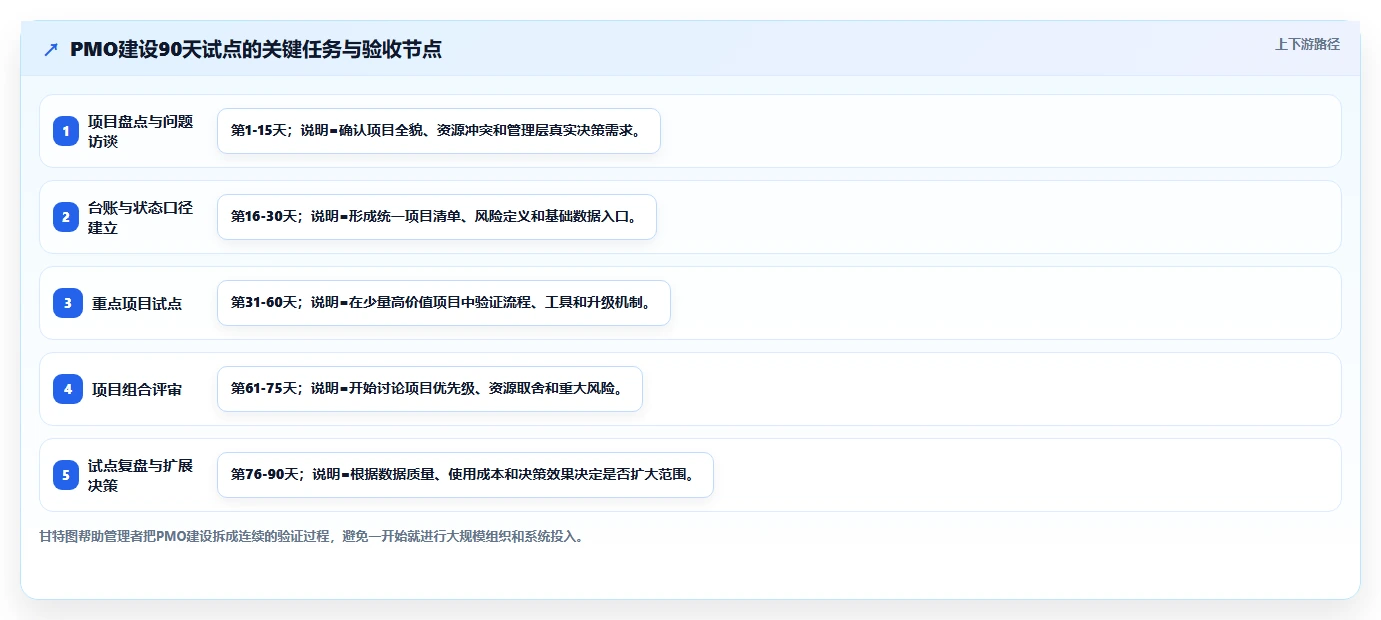
Task: Select the 项目组合评审 label
Action: point(137,389)
